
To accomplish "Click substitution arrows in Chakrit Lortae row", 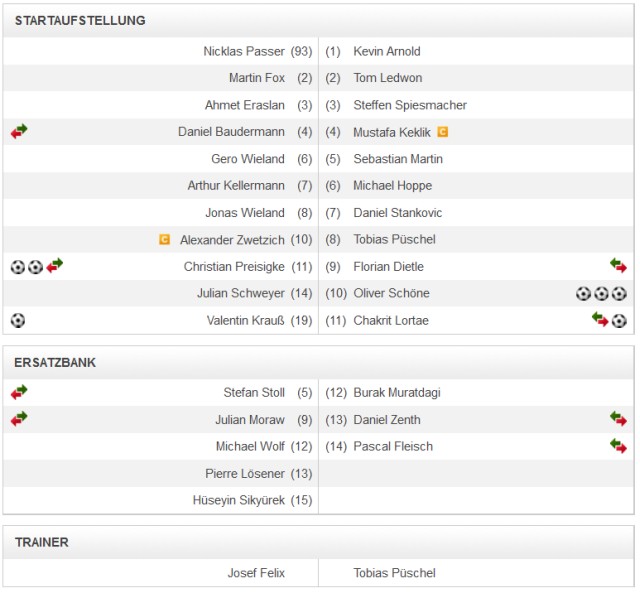I will click(600, 320).
